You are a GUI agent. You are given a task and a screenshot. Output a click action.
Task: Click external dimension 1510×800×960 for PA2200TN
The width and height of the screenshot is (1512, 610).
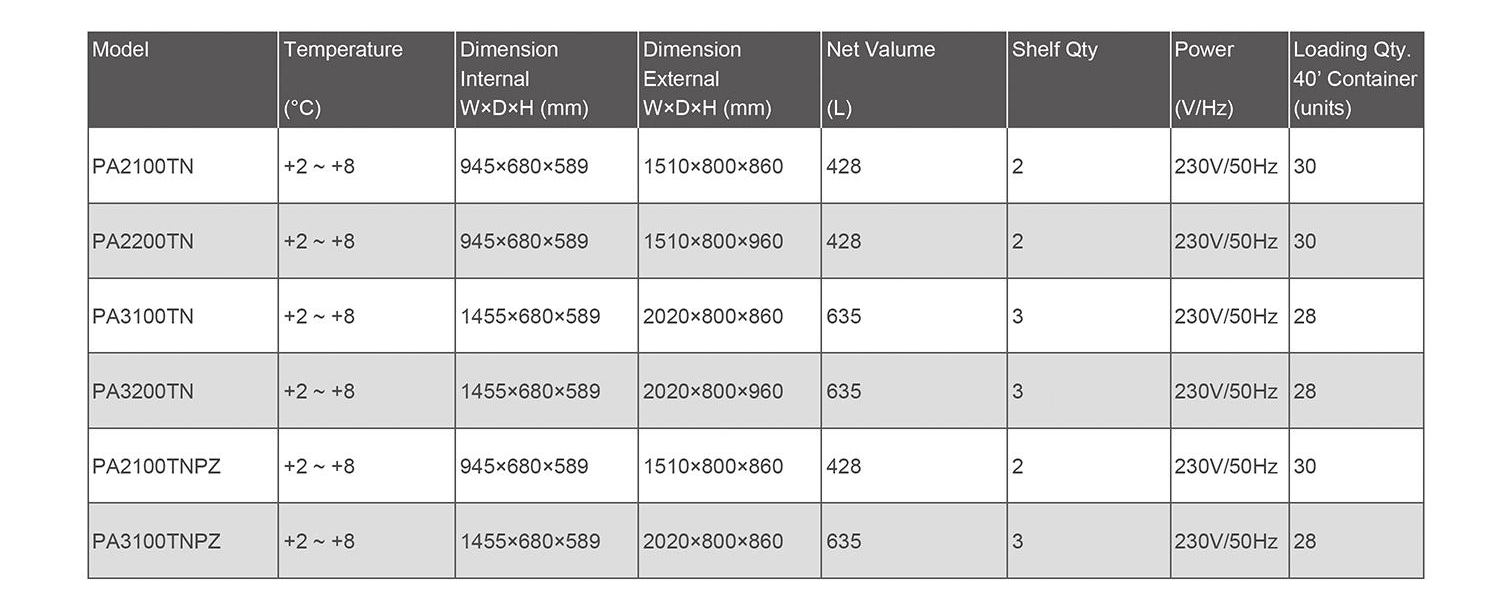point(713,242)
